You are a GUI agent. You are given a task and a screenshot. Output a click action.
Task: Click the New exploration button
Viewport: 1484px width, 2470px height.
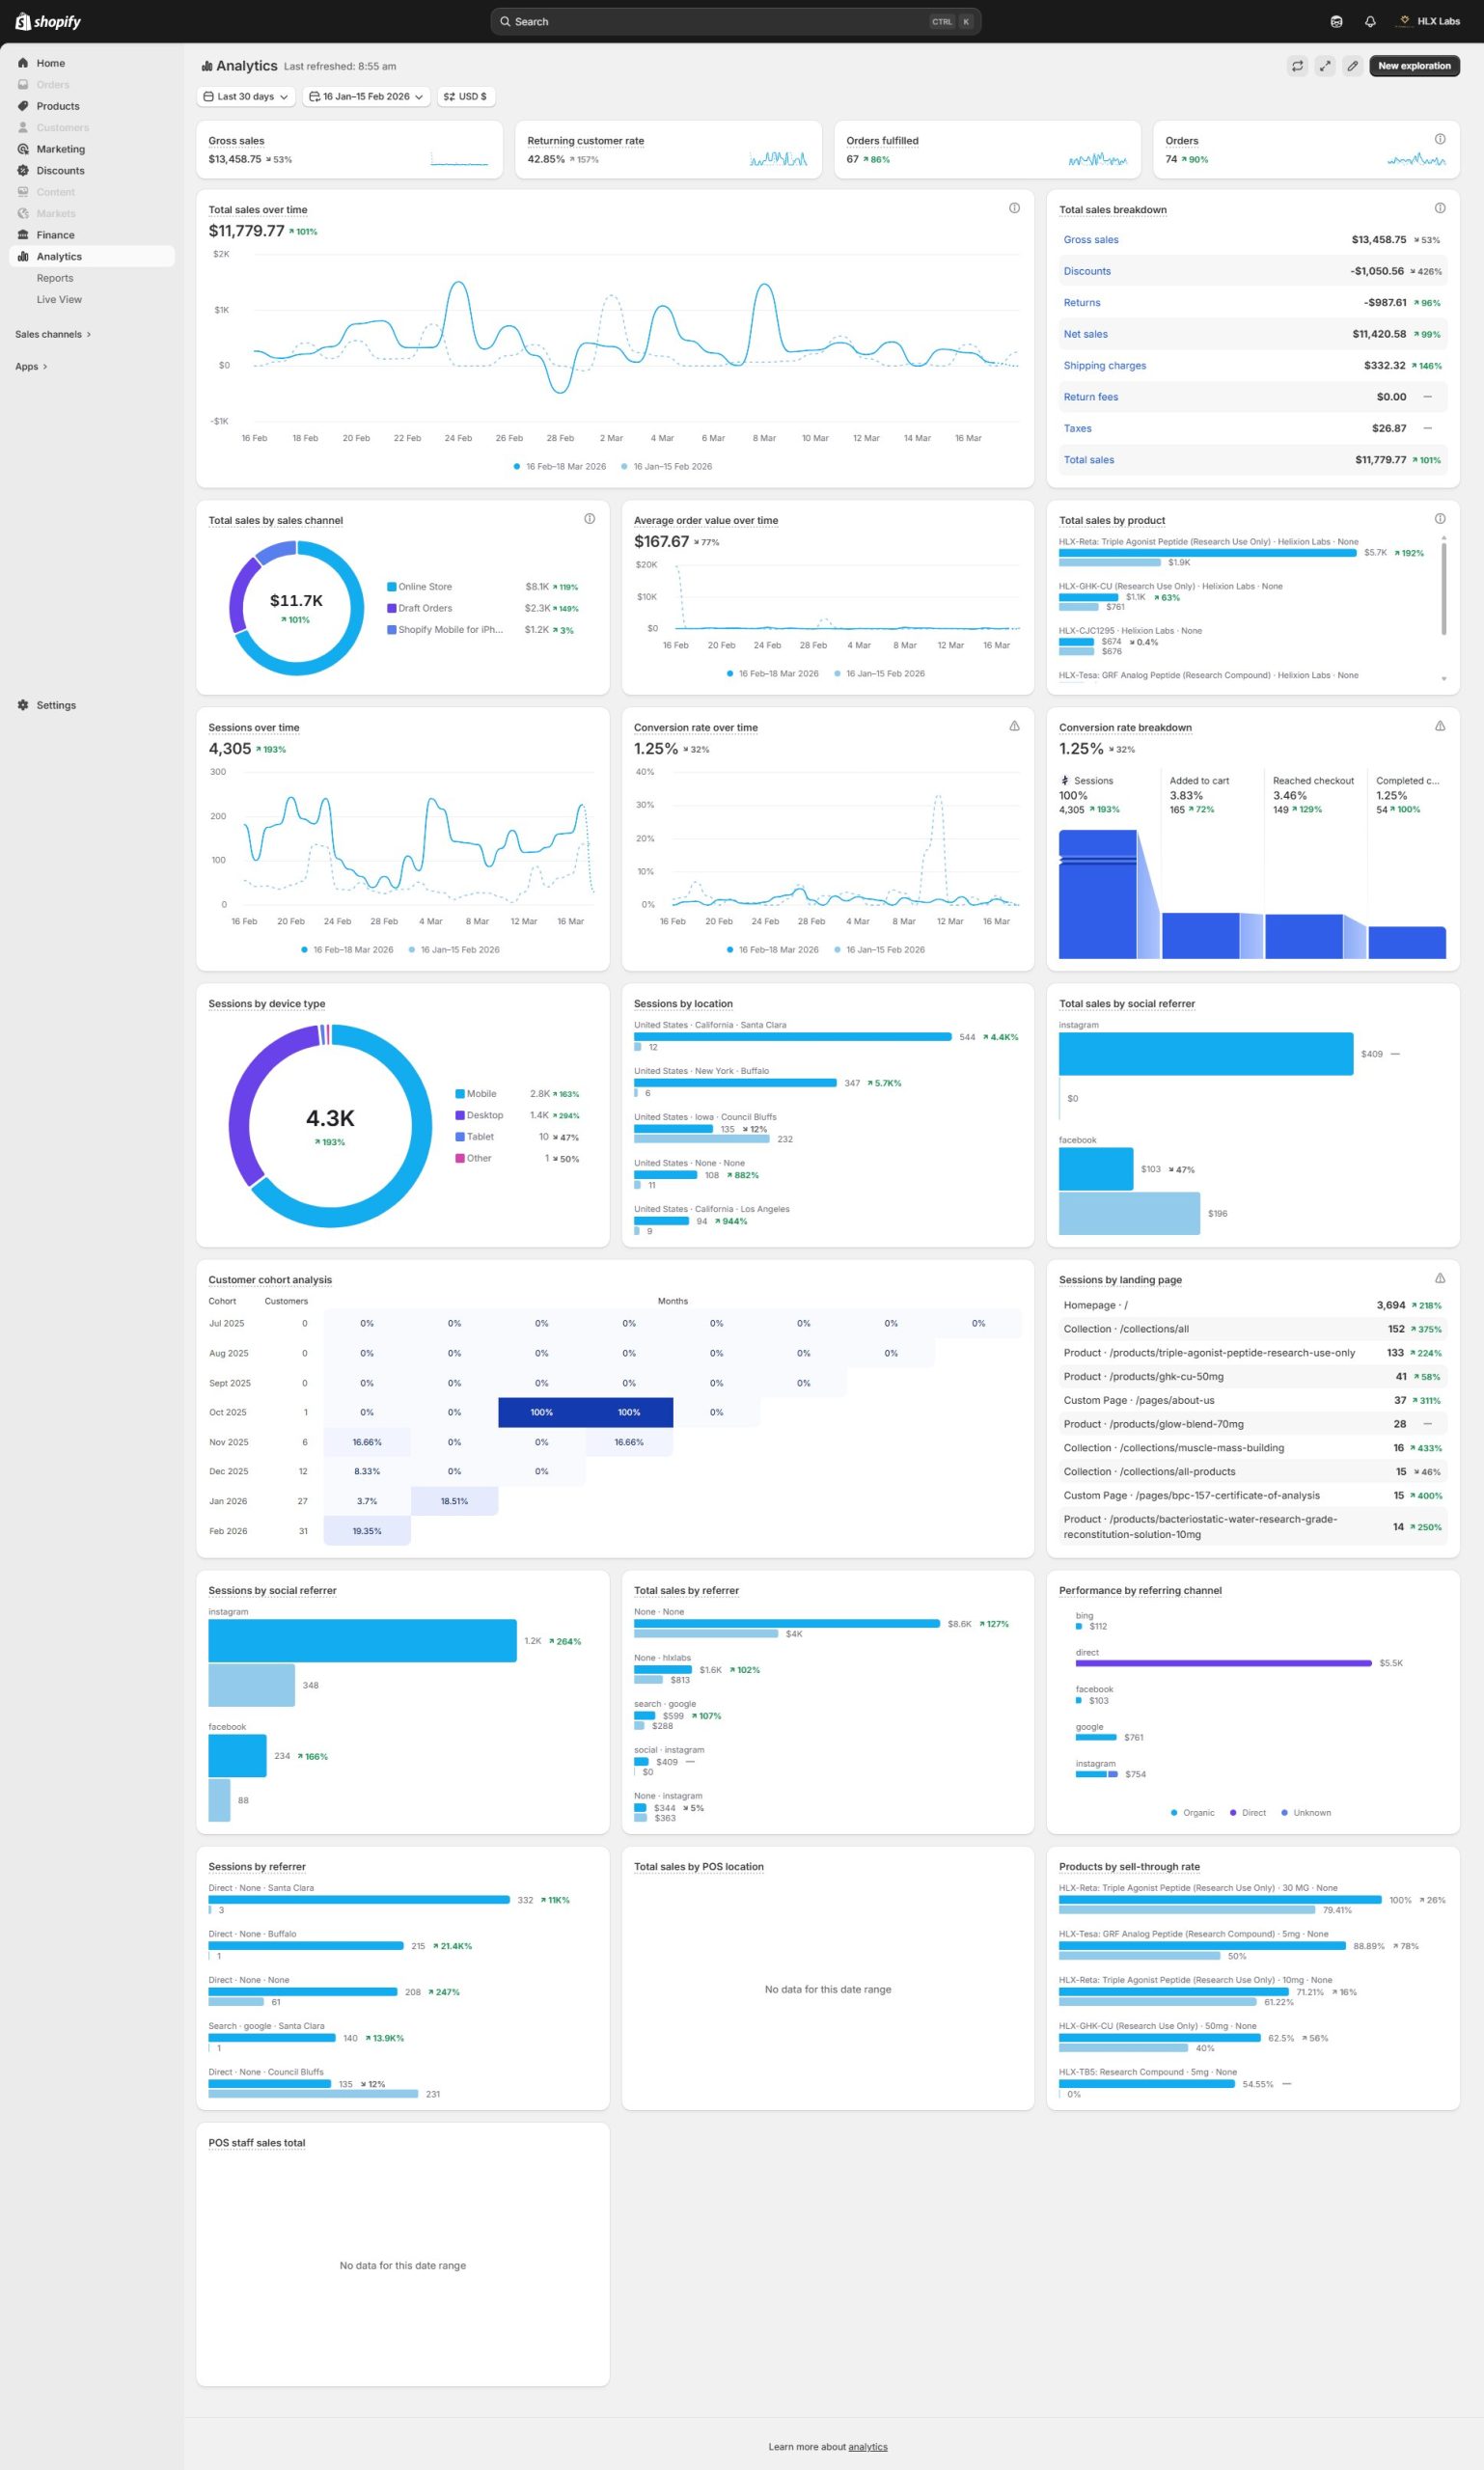(x=1413, y=66)
